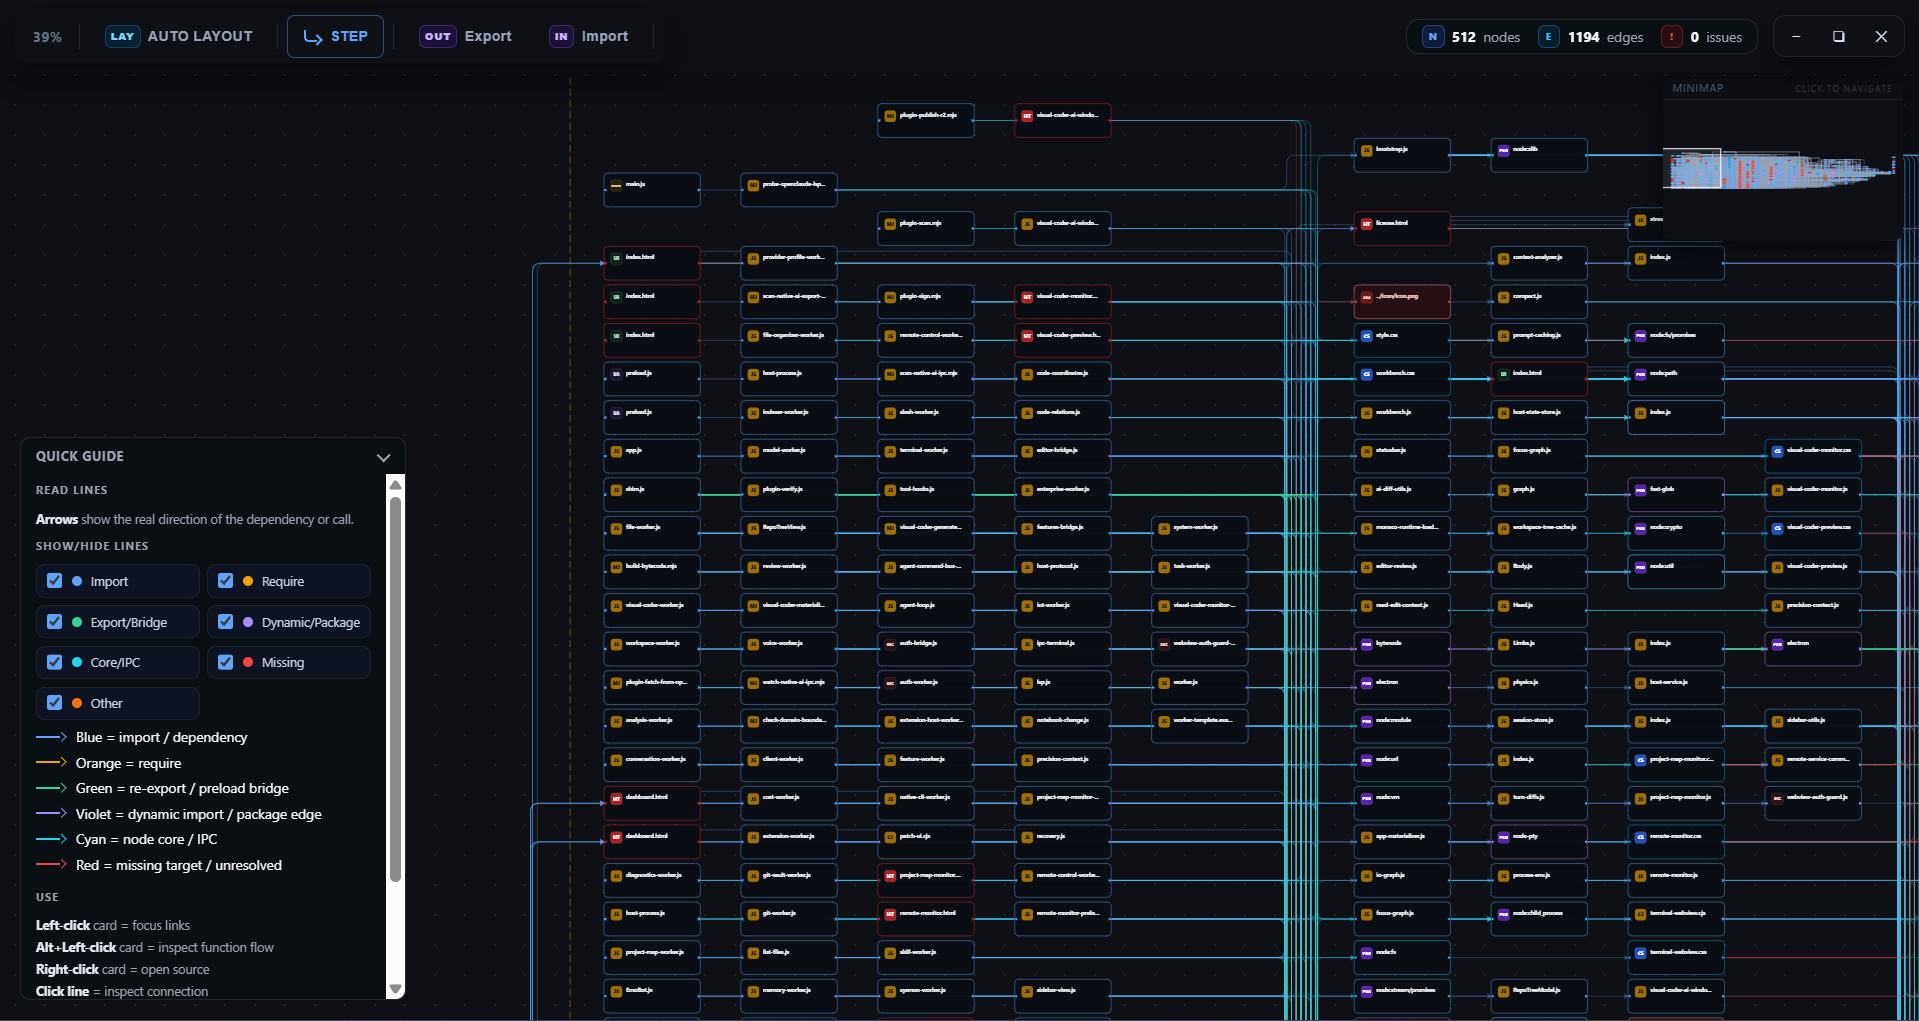Image resolution: width=1919 pixels, height=1021 pixels.
Task: Click the Quick Guide scroll up arrow
Action: tap(395, 485)
